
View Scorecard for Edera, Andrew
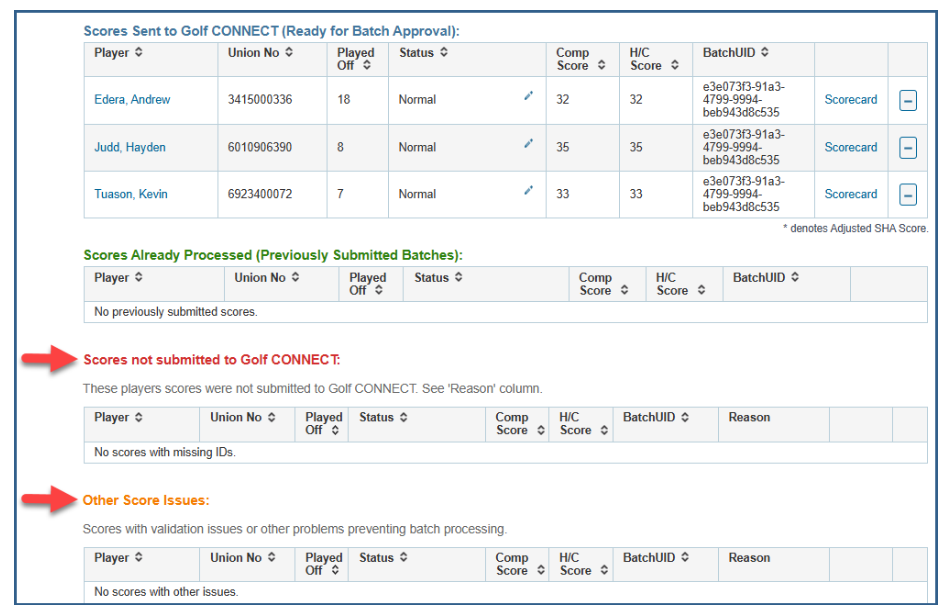(851, 100)
